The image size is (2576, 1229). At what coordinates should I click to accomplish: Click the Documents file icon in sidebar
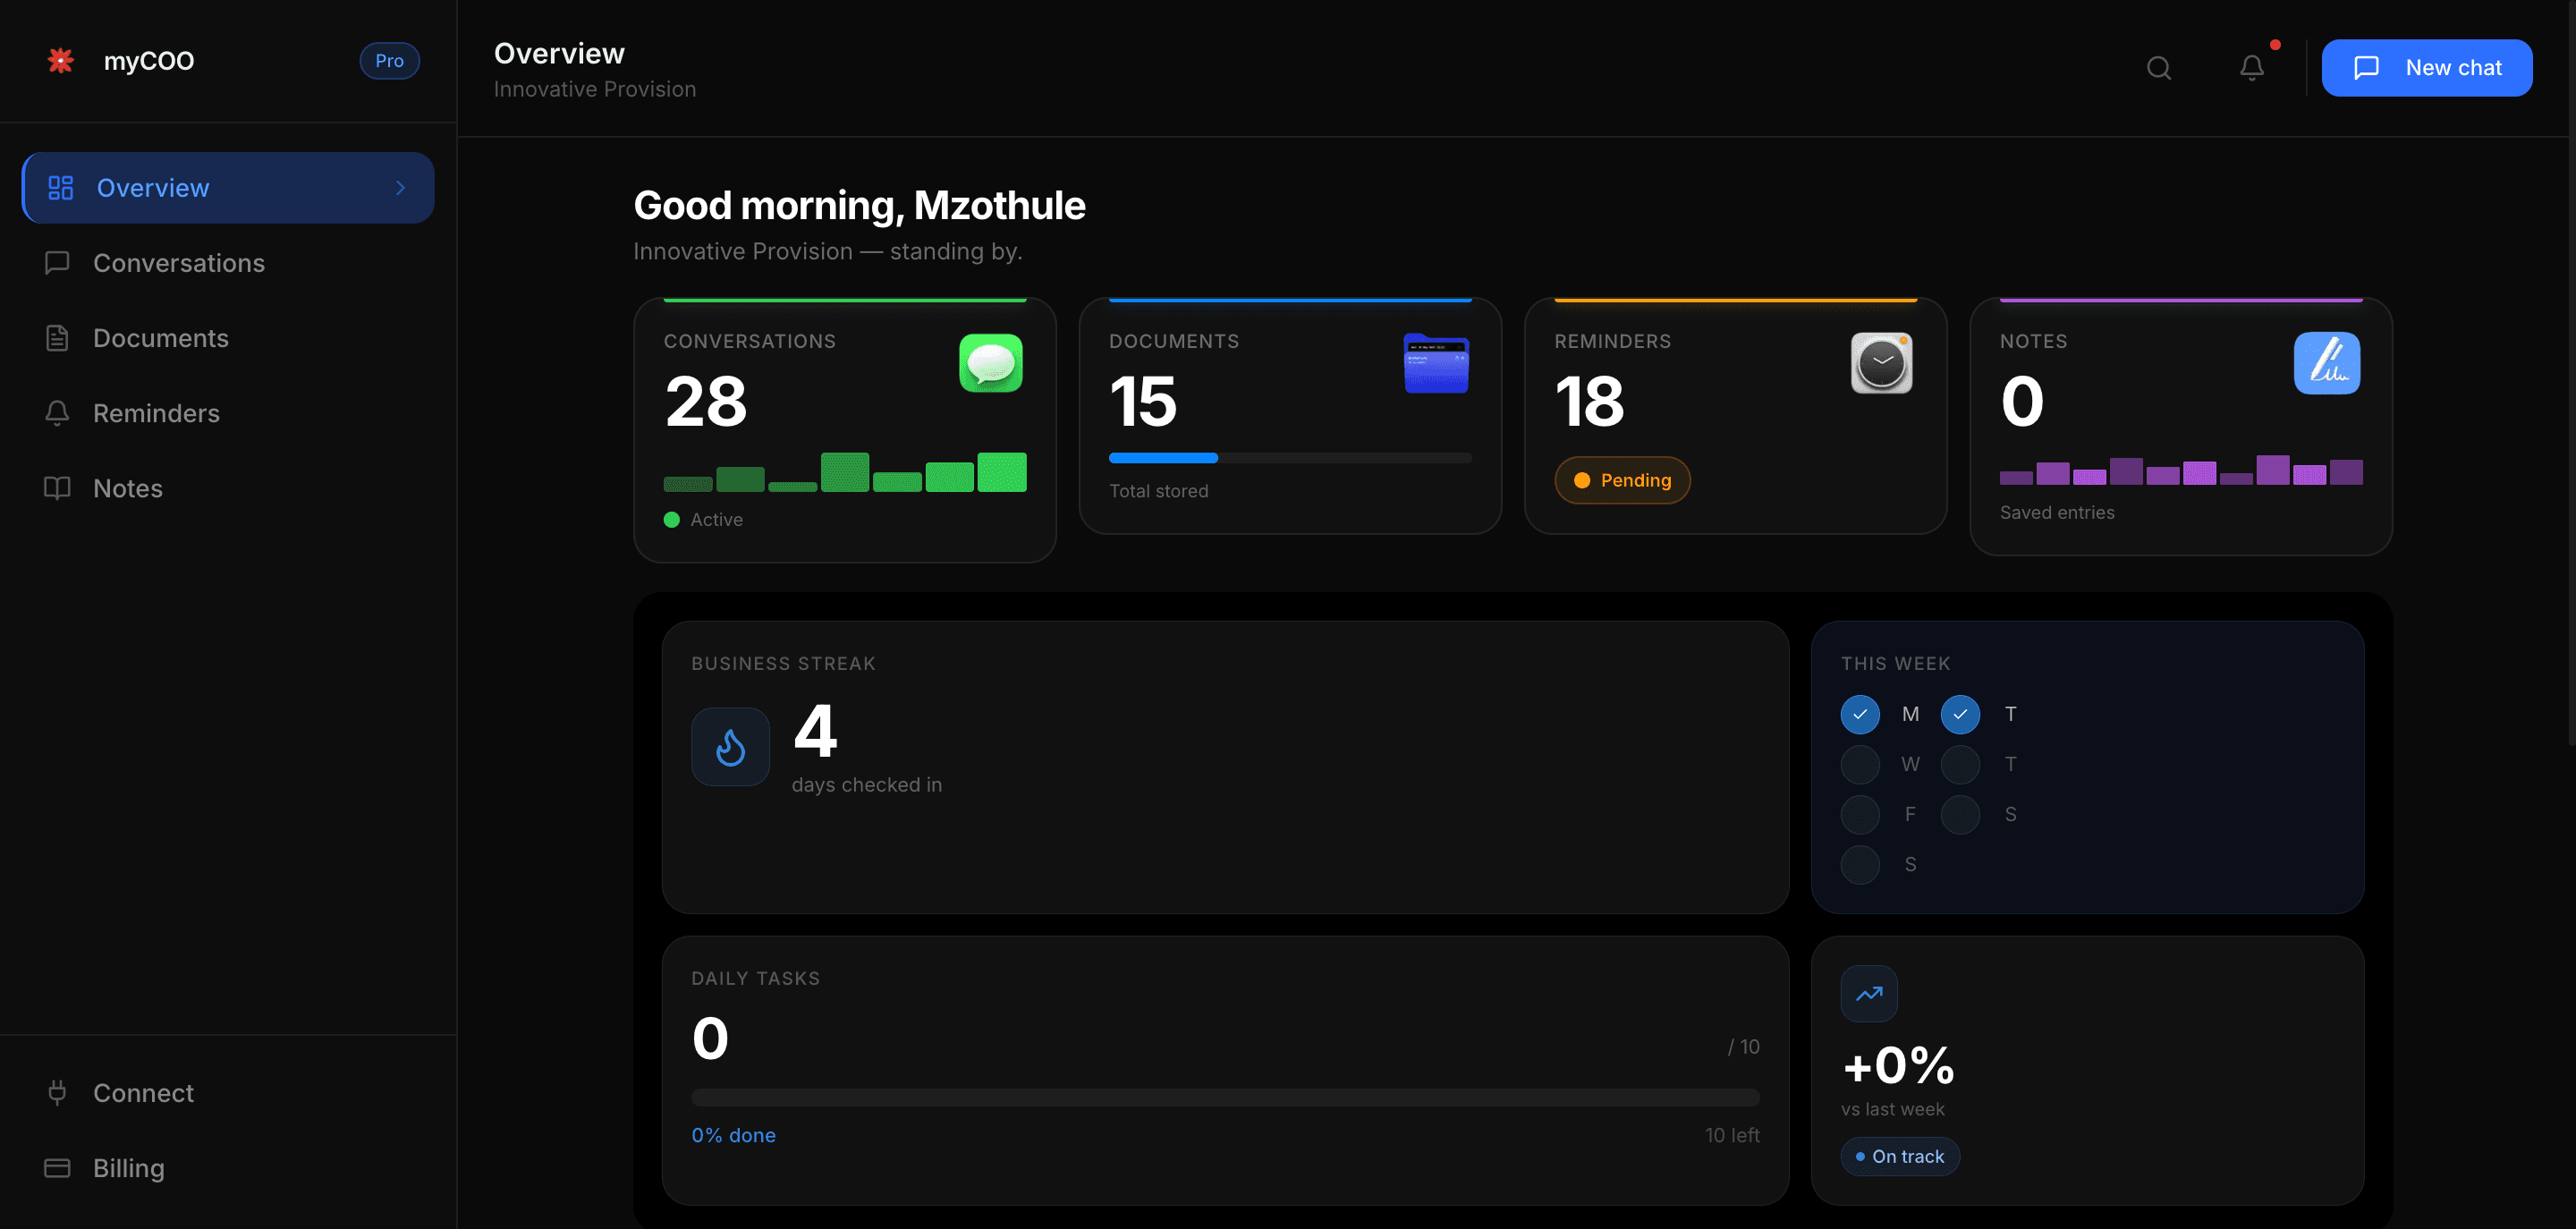pyautogui.click(x=57, y=338)
